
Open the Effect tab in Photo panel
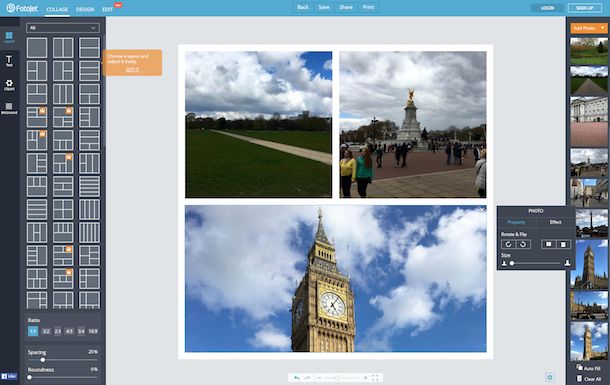555,222
